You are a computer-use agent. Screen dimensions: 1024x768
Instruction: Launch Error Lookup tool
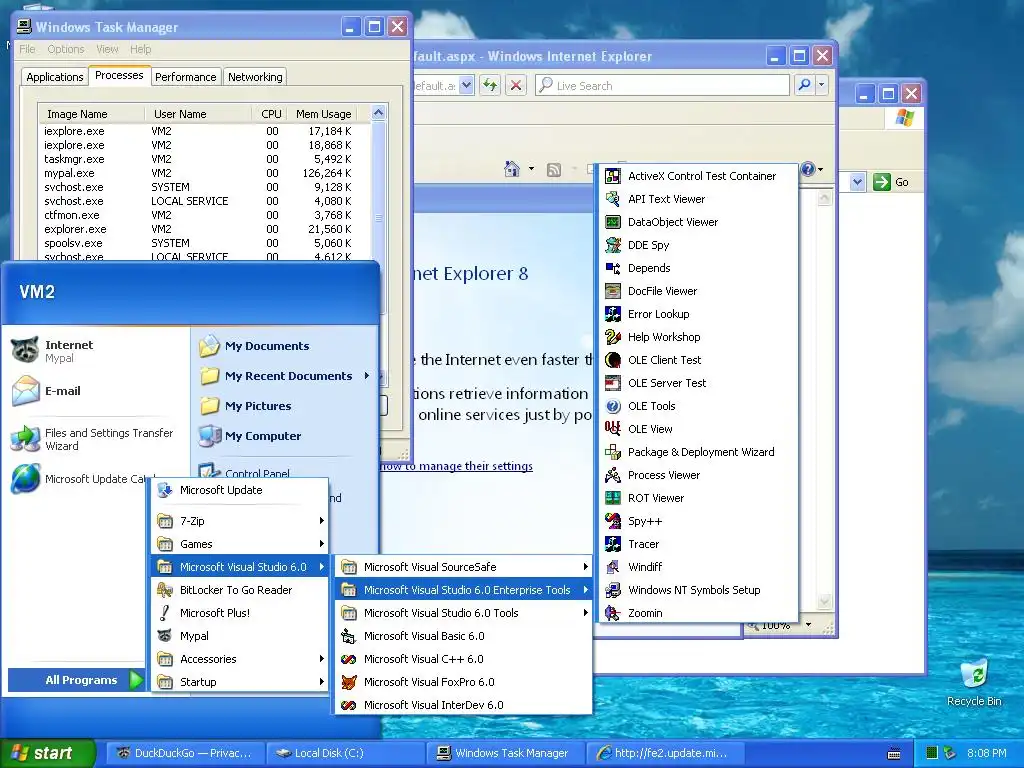(698, 314)
